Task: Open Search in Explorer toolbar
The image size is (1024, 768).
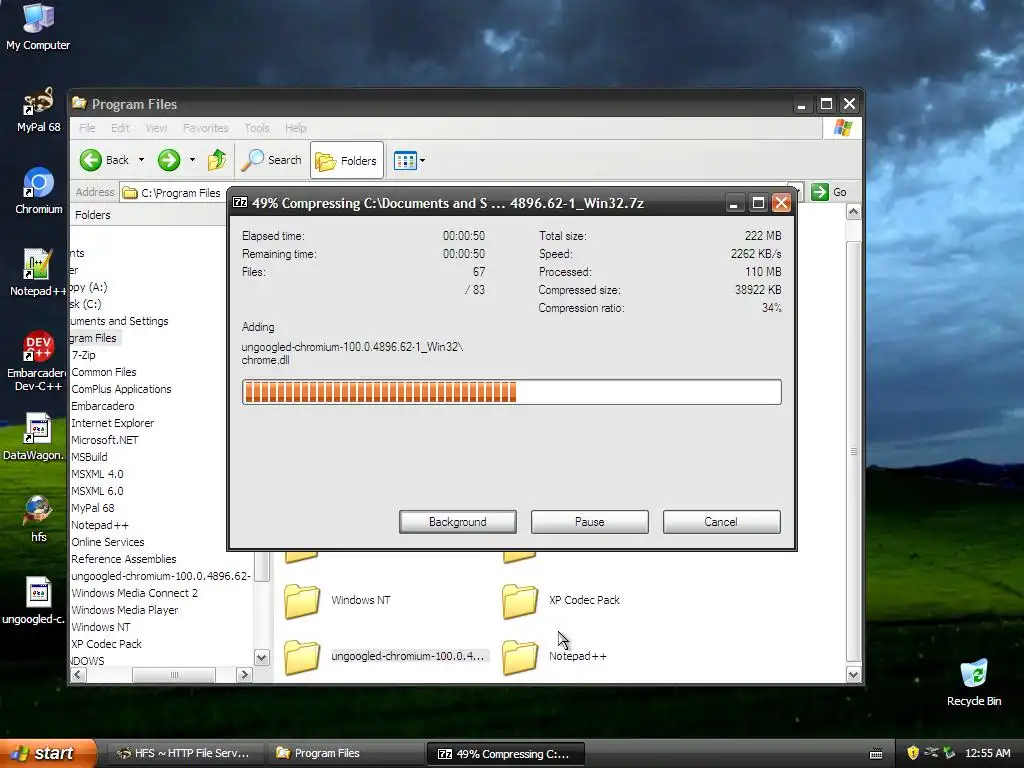Action: click(x=271, y=160)
